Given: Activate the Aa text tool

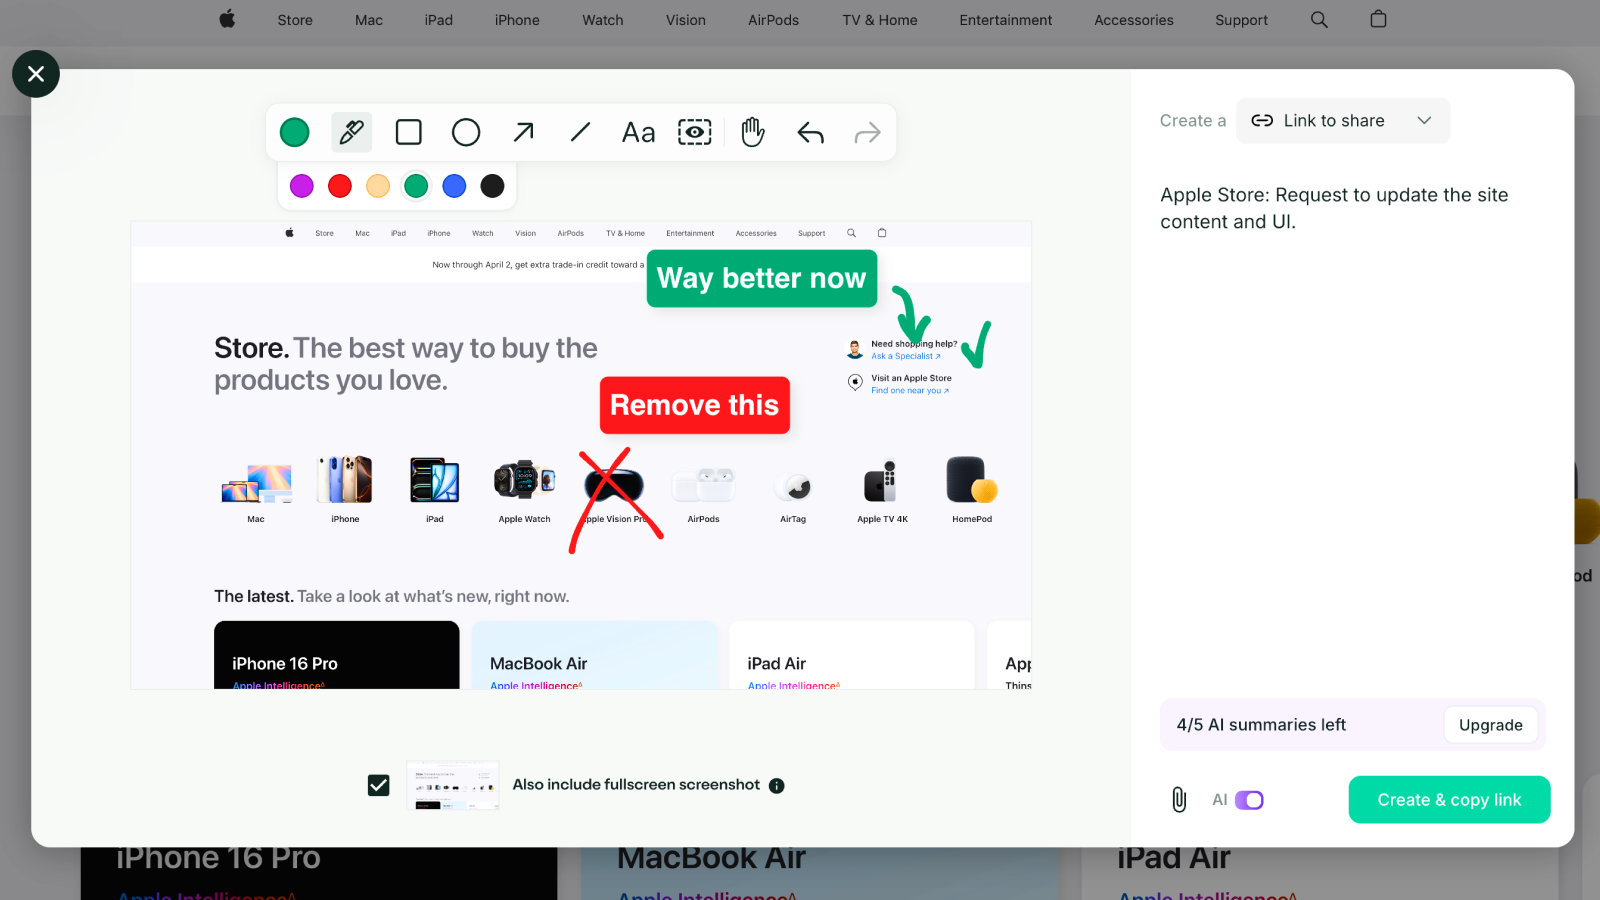Looking at the screenshot, I should (638, 132).
